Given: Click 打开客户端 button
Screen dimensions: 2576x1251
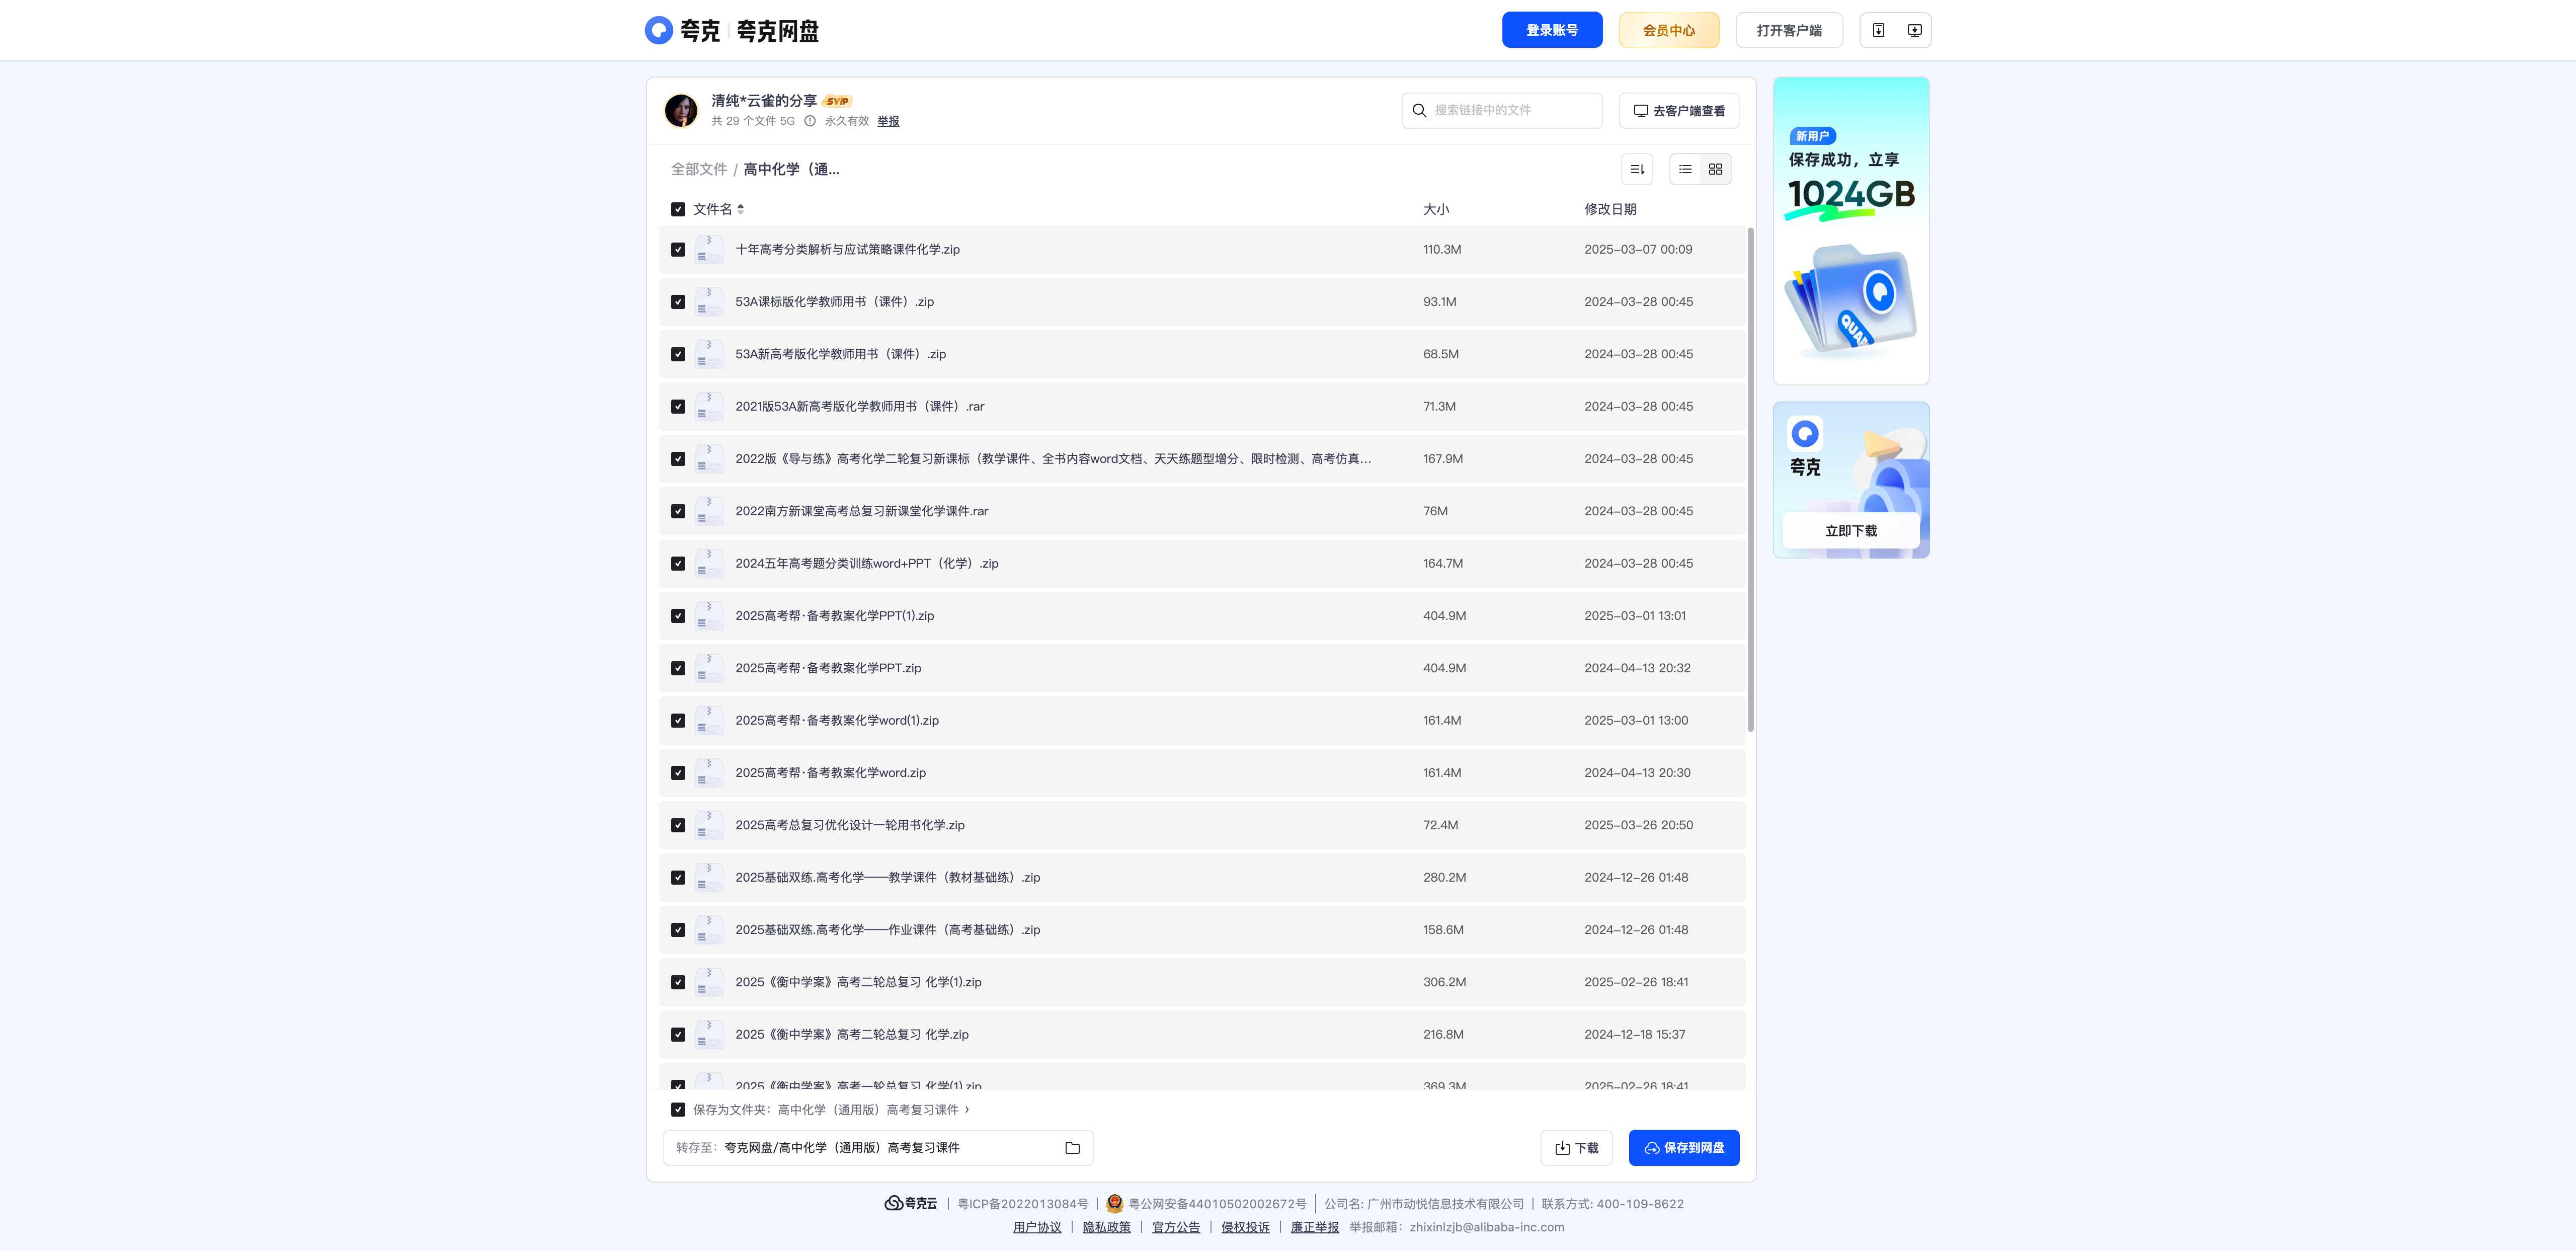Looking at the screenshot, I should (x=1788, y=30).
